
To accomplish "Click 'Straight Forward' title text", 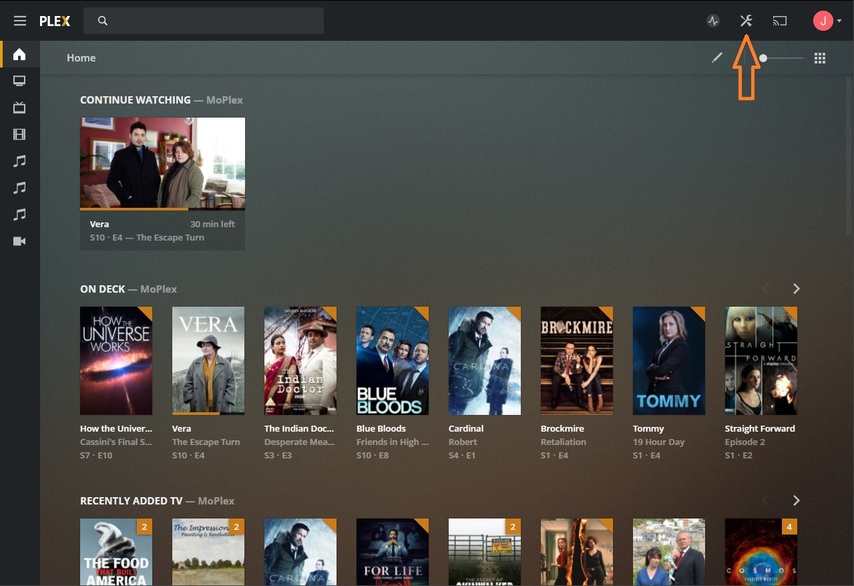I will pyautogui.click(x=760, y=429).
